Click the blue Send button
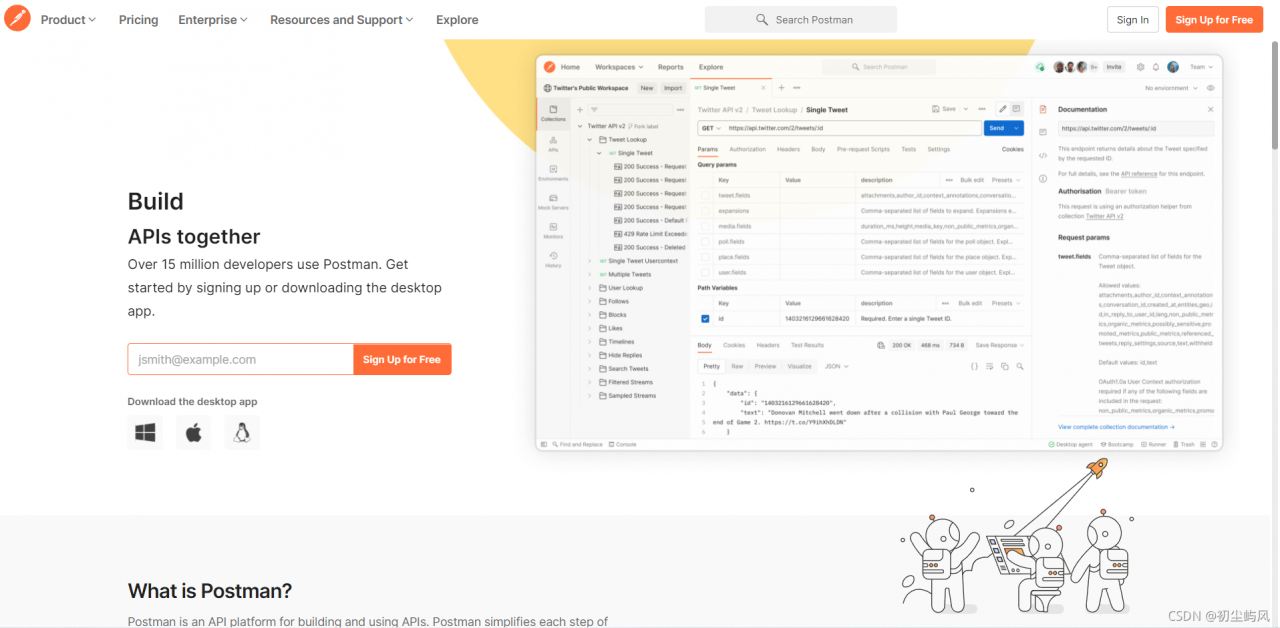 click(x=1003, y=128)
